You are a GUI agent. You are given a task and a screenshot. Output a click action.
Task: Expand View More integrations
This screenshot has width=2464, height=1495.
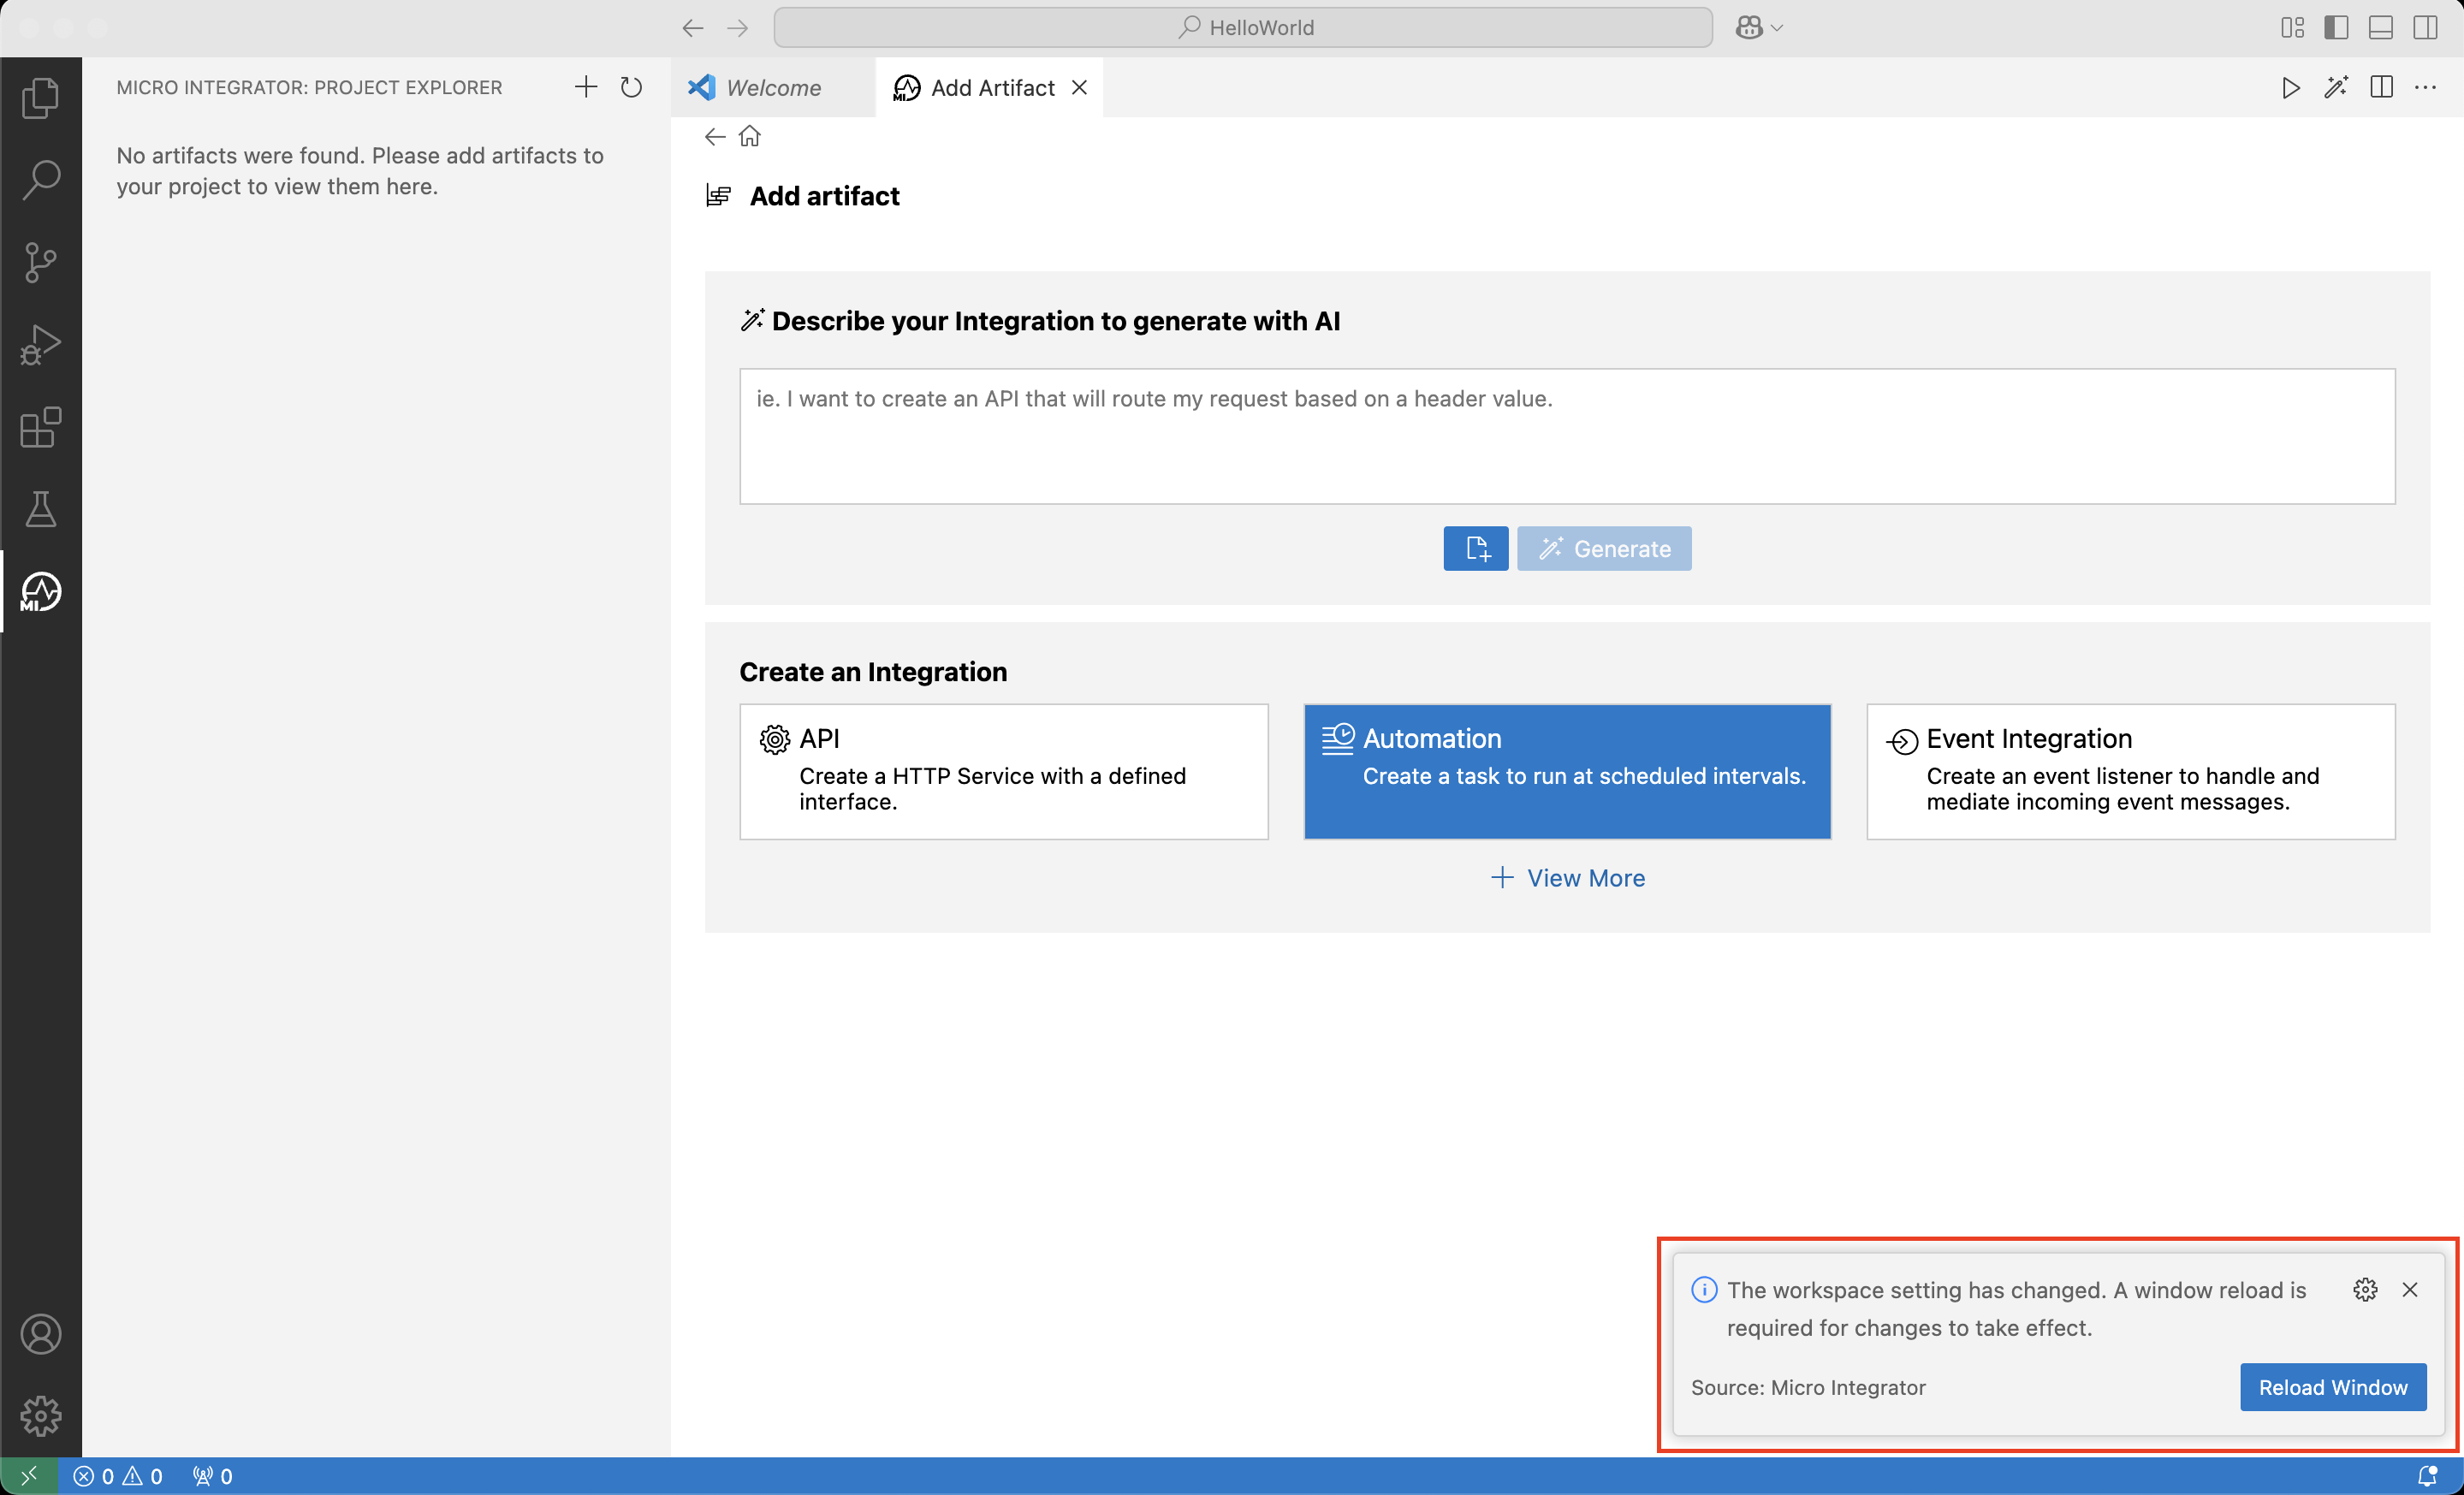(1568, 877)
